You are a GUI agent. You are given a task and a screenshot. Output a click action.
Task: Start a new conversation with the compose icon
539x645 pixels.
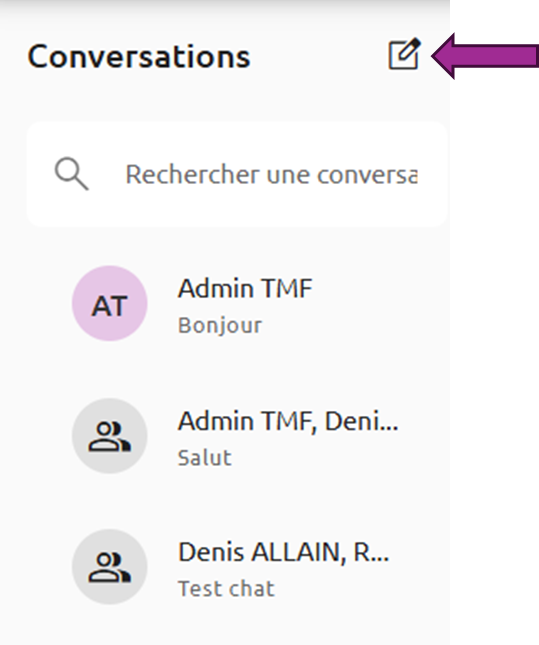pyautogui.click(x=405, y=54)
